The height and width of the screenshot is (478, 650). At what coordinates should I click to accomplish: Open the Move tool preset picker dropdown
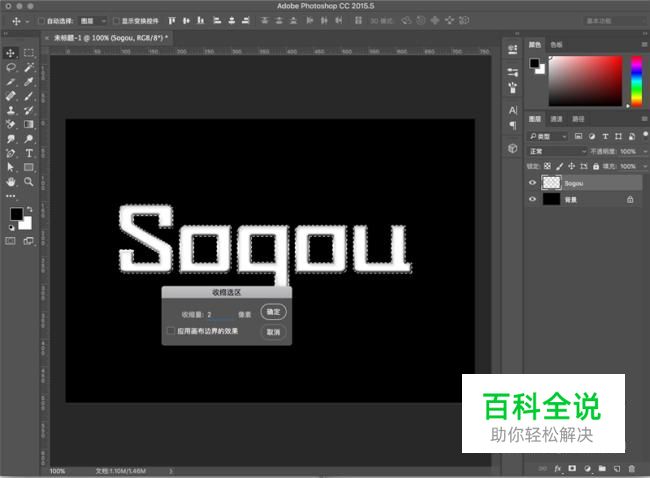[x=27, y=21]
